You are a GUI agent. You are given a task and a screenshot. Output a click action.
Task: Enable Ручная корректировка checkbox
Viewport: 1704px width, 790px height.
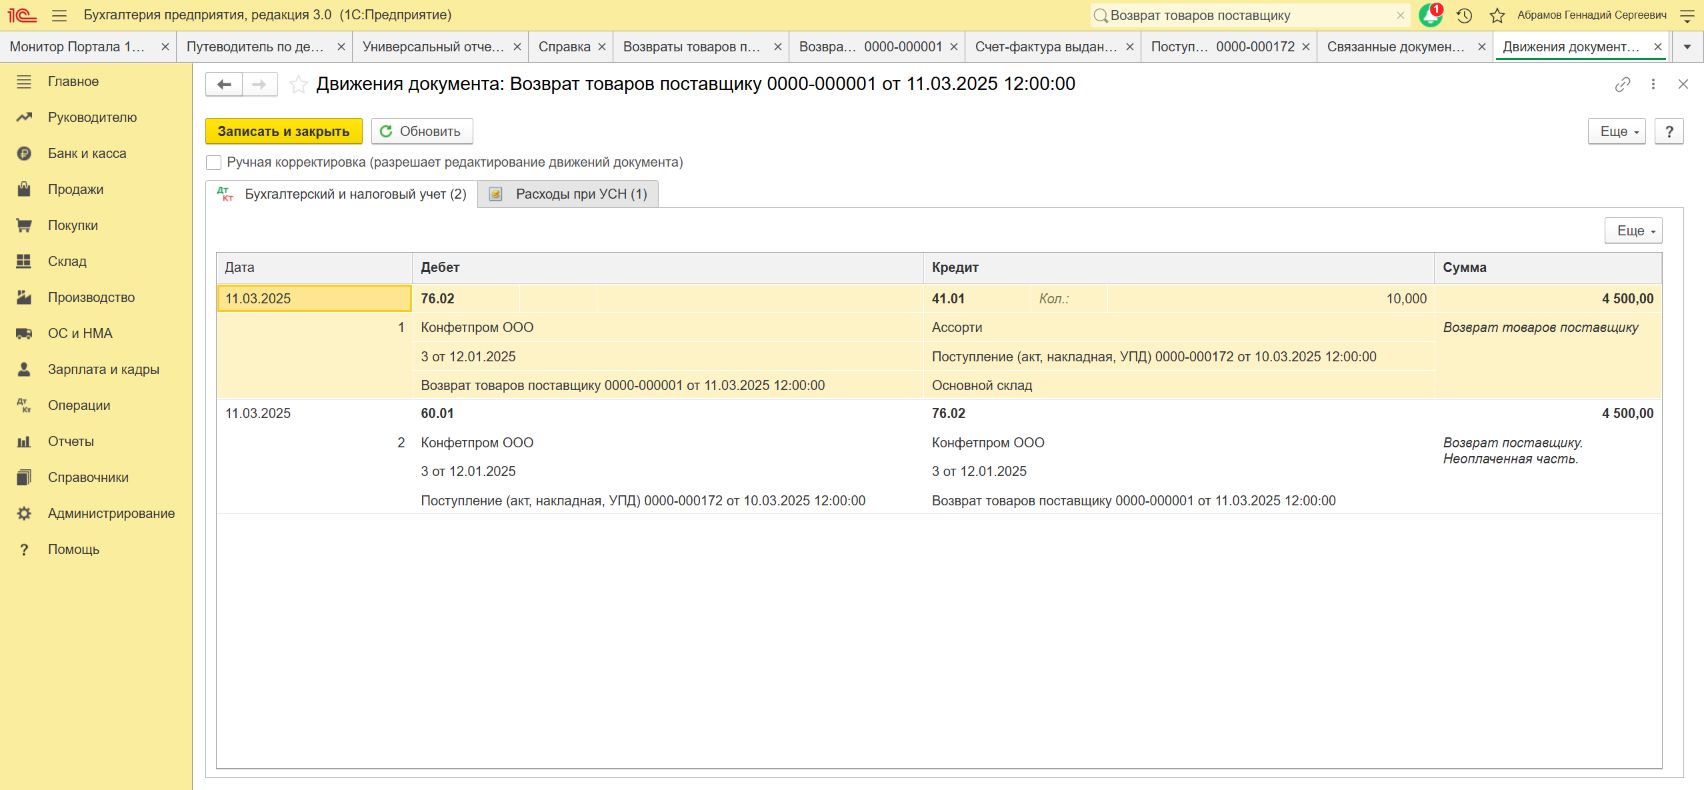click(213, 162)
